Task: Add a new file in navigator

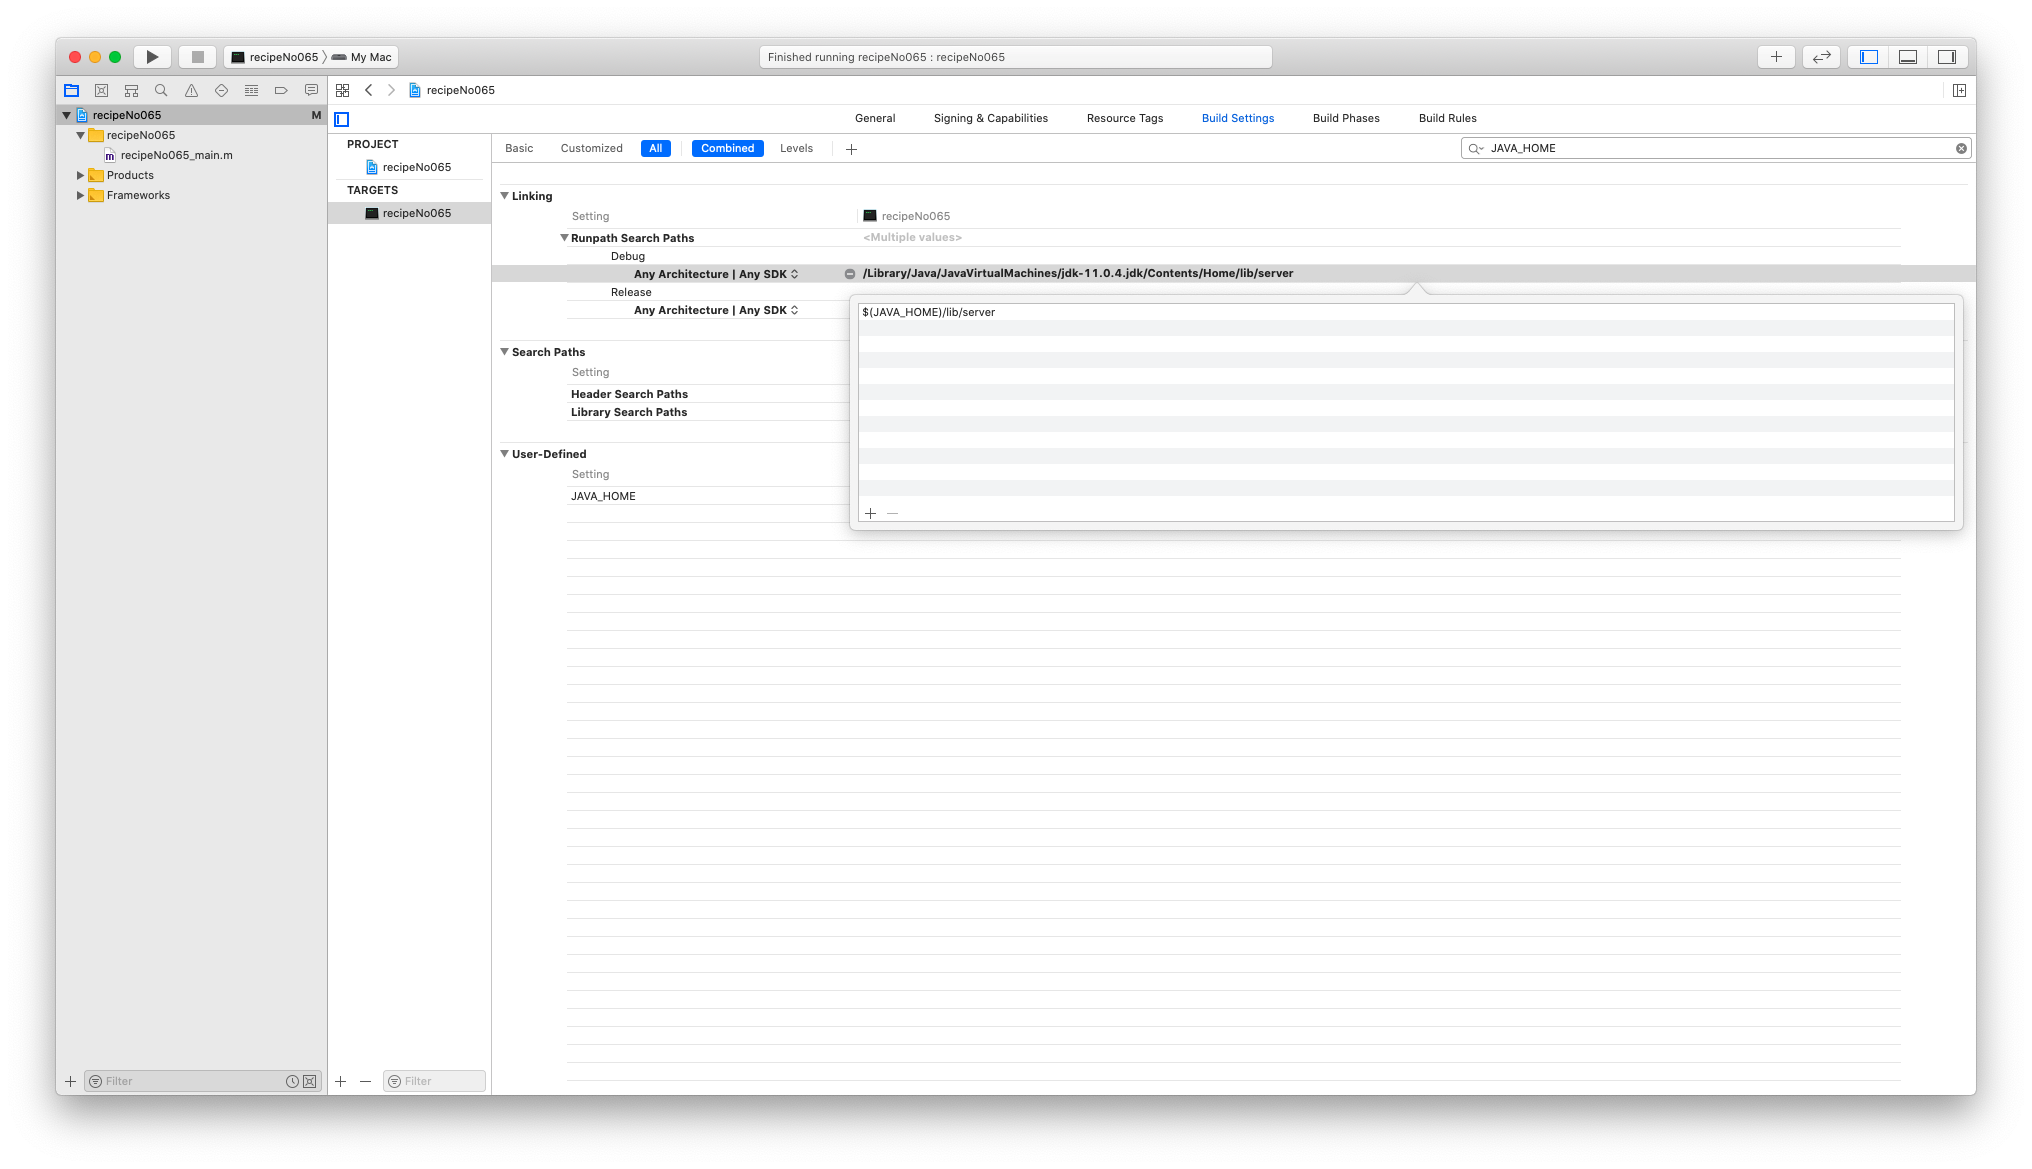Action: click(x=70, y=1081)
